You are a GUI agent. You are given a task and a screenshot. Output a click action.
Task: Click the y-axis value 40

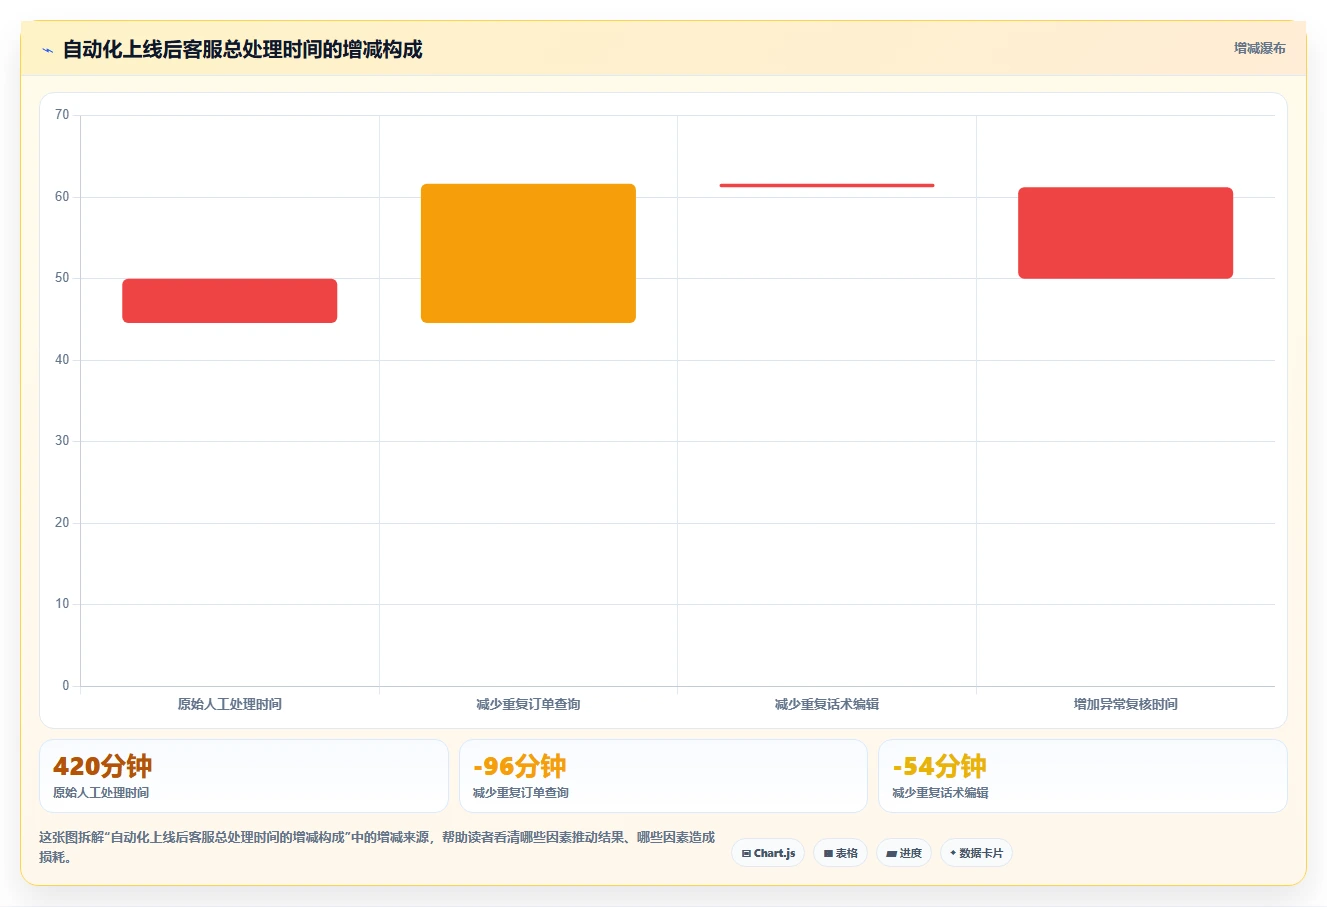[62, 360]
